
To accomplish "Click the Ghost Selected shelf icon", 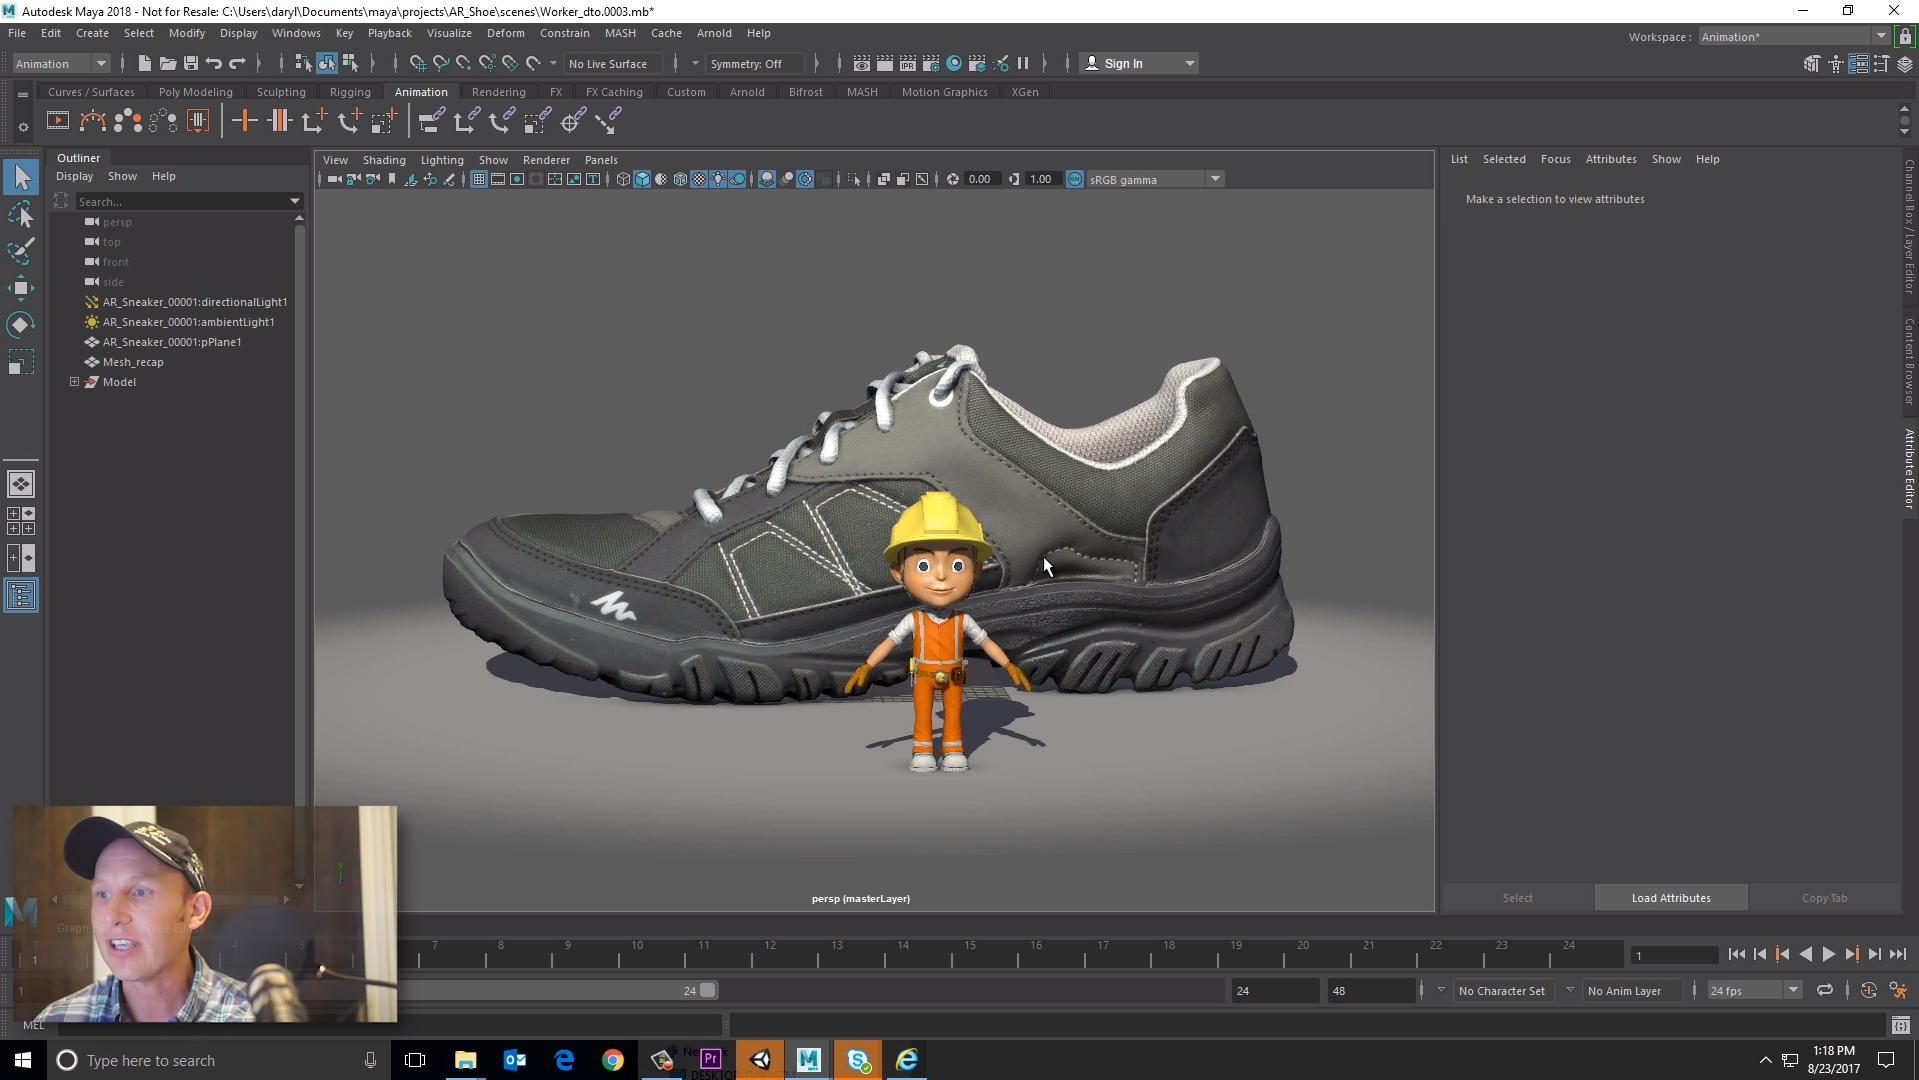I will click(128, 121).
